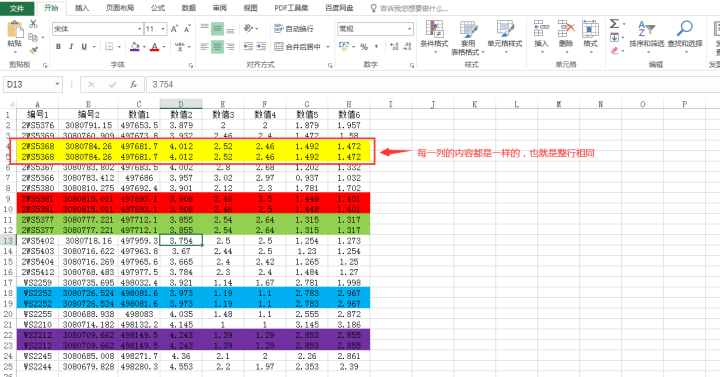Click 合并后居中 merge and center
The height and width of the screenshot is (377, 720).
pyautogui.click(x=298, y=46)
